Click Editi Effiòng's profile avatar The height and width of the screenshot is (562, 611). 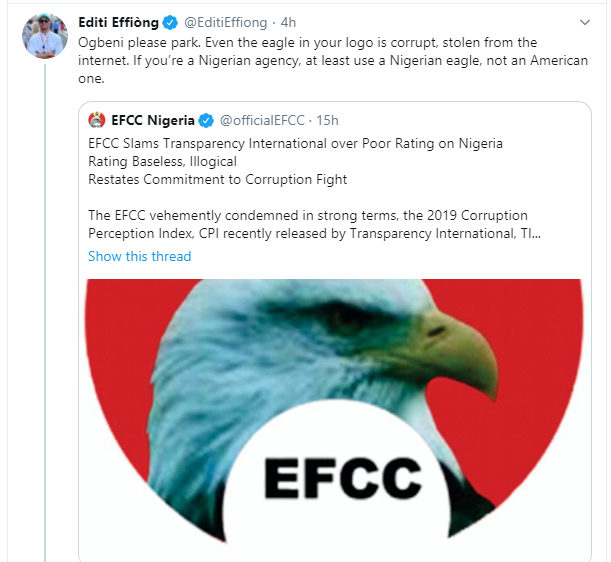pyautogui.click(x=42, y=34)
